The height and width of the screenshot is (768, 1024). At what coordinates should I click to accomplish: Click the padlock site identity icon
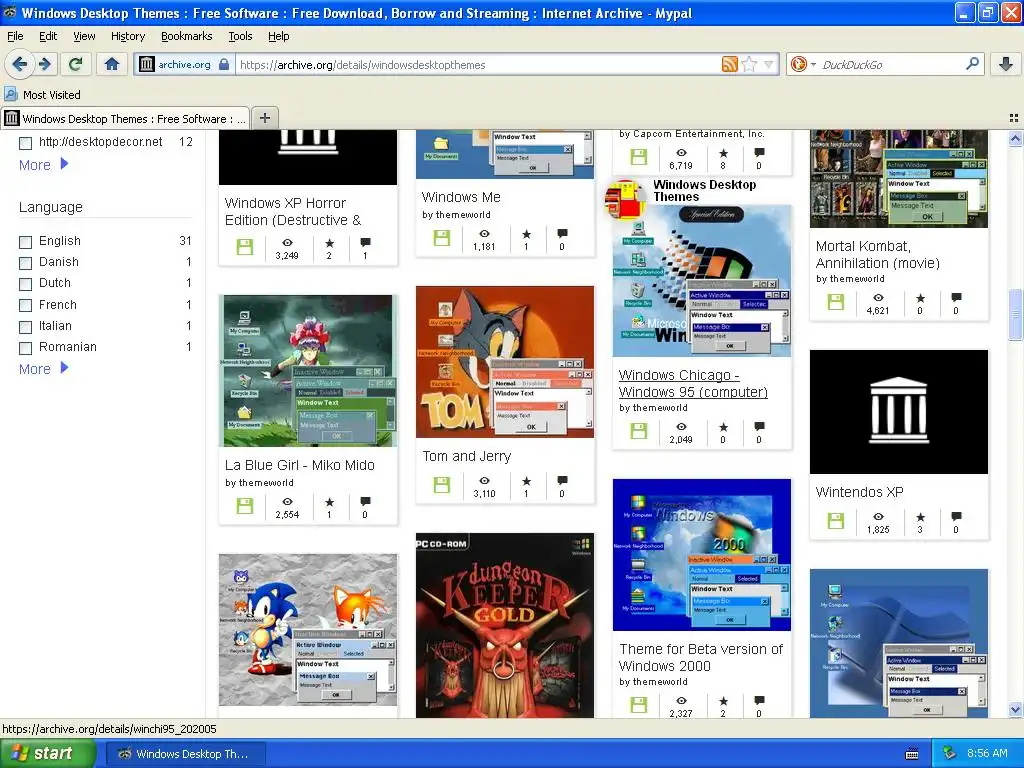224,64
